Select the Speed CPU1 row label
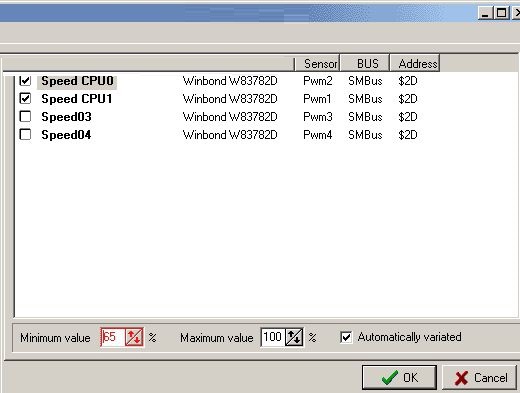520x393 pixels. [x=77, y=99]
